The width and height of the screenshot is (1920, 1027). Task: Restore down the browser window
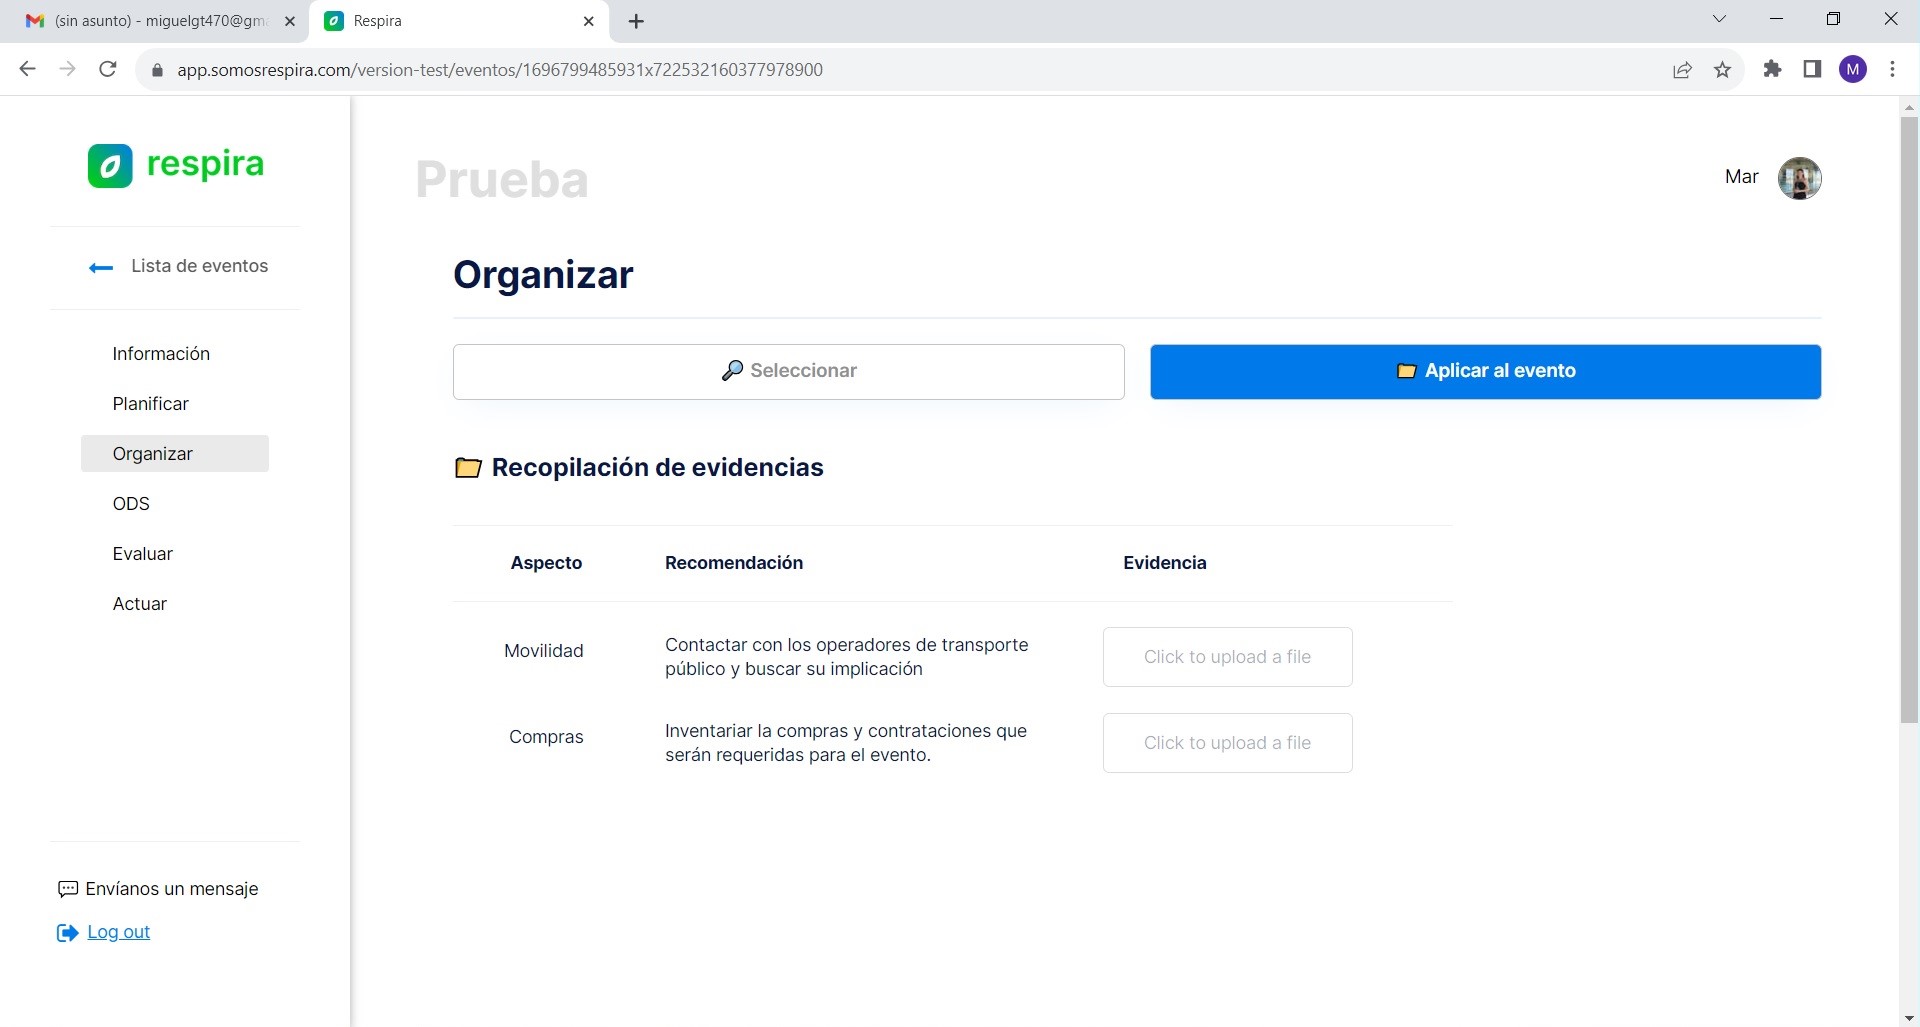[1833, 19]
